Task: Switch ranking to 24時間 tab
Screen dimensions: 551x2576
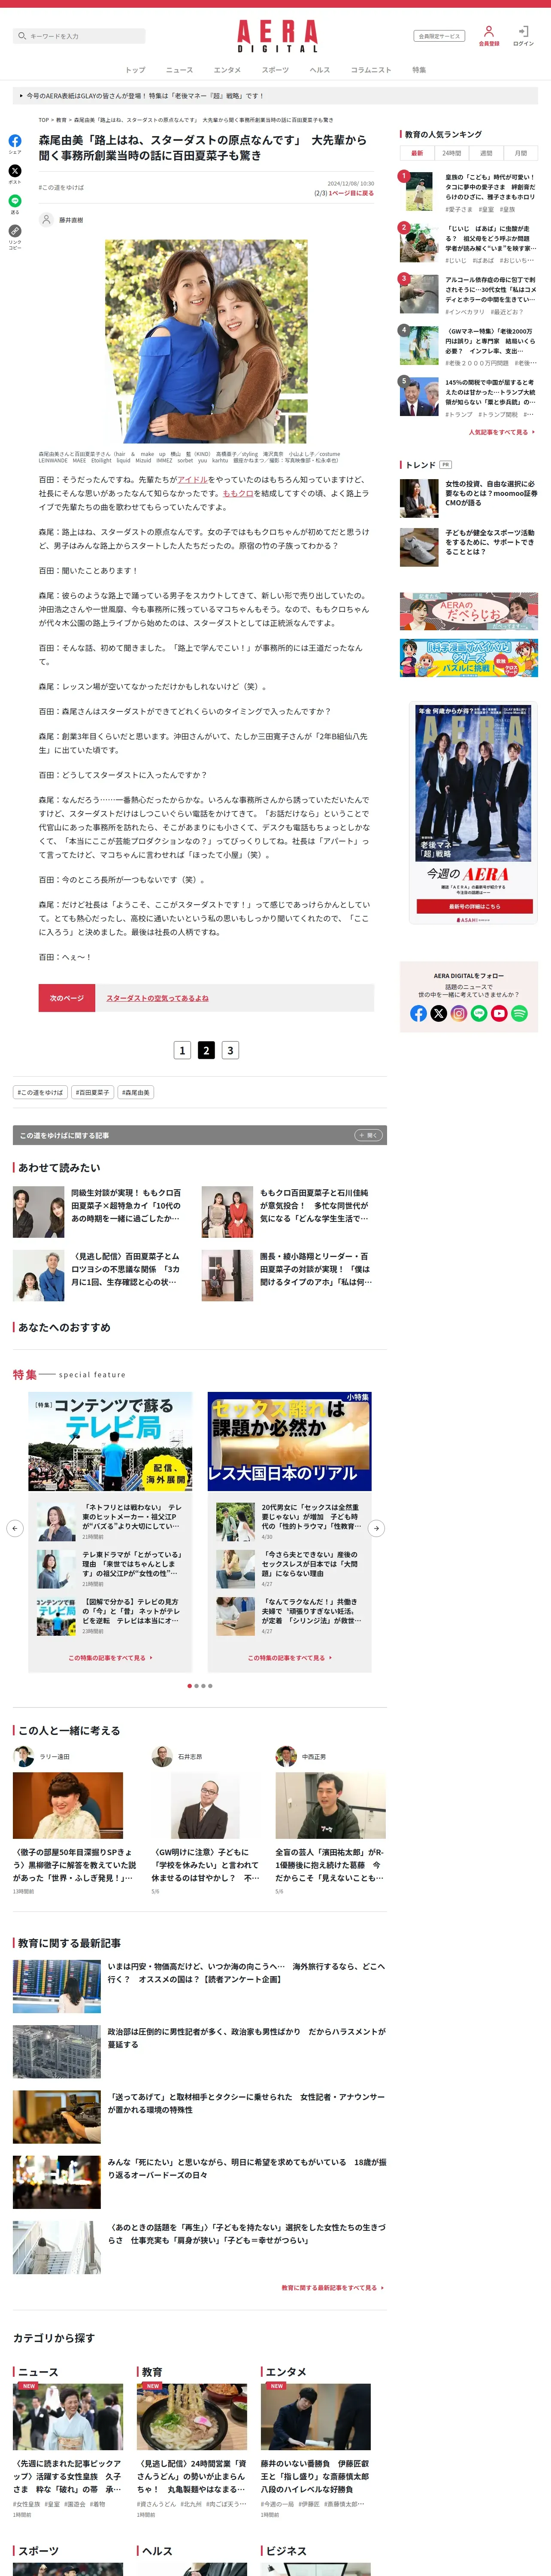Action: click(x=452, y=153)
